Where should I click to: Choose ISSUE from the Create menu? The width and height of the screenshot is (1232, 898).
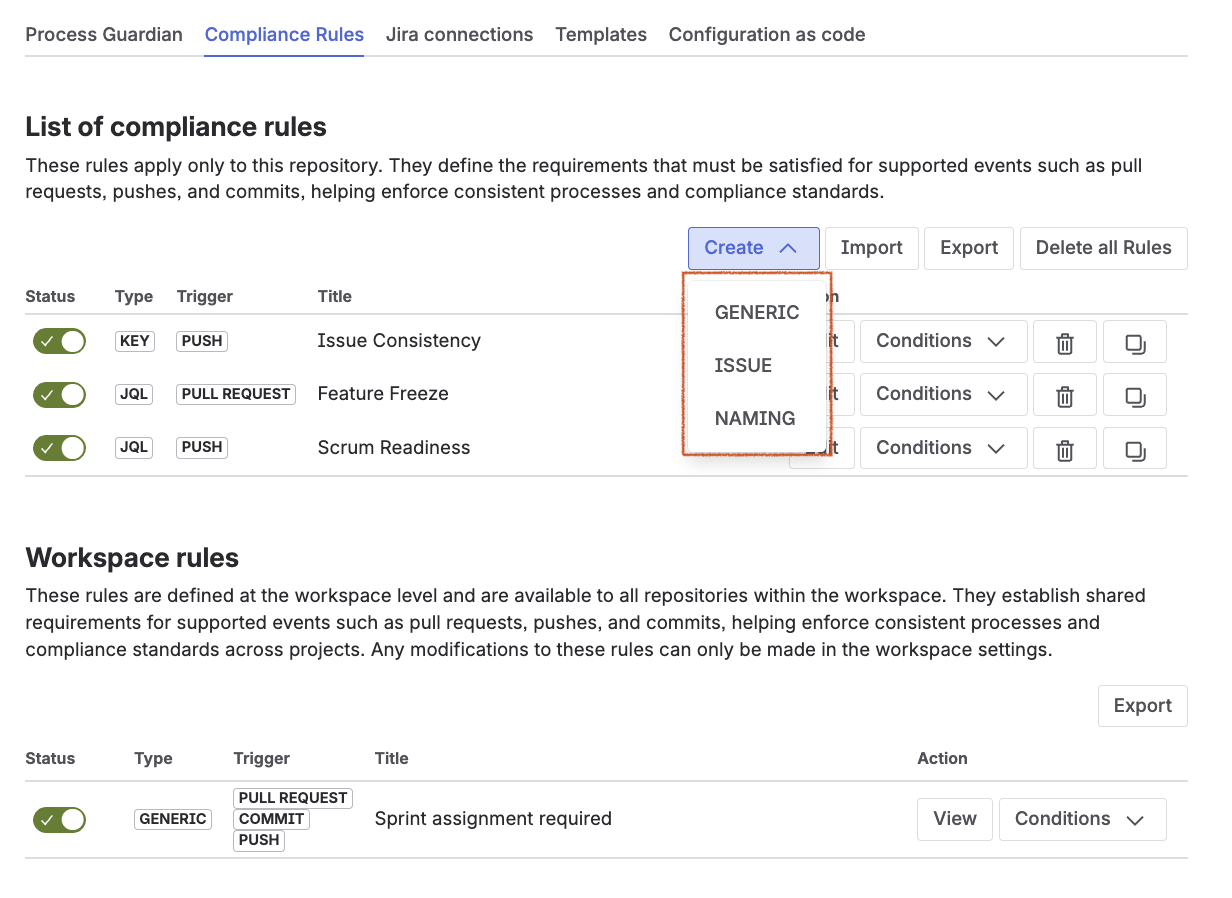pos(757,365)
